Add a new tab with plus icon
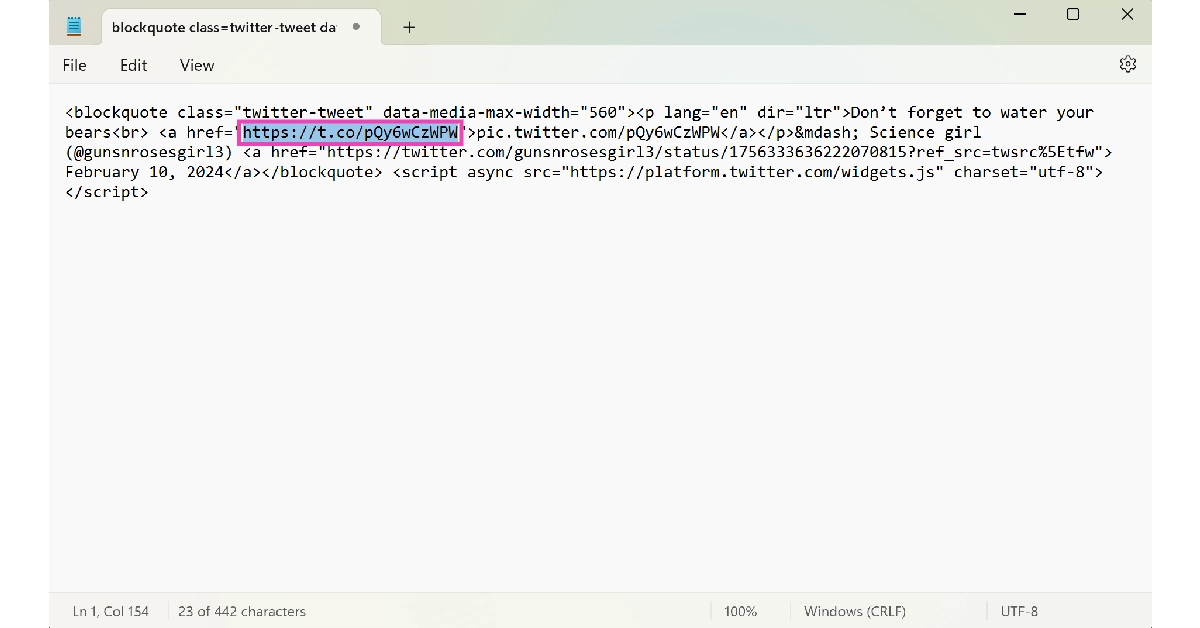 tap(408, 27)
